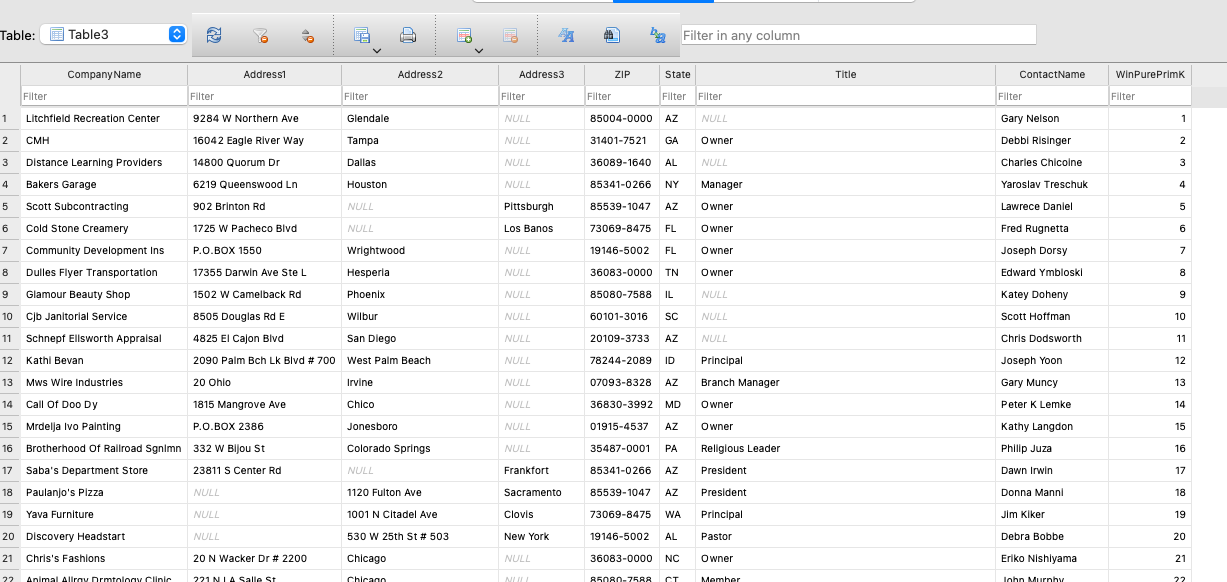Select the Saba's Department Store cell
The height and width of the screenshot is (582, 1227).
tap(104, 470)
